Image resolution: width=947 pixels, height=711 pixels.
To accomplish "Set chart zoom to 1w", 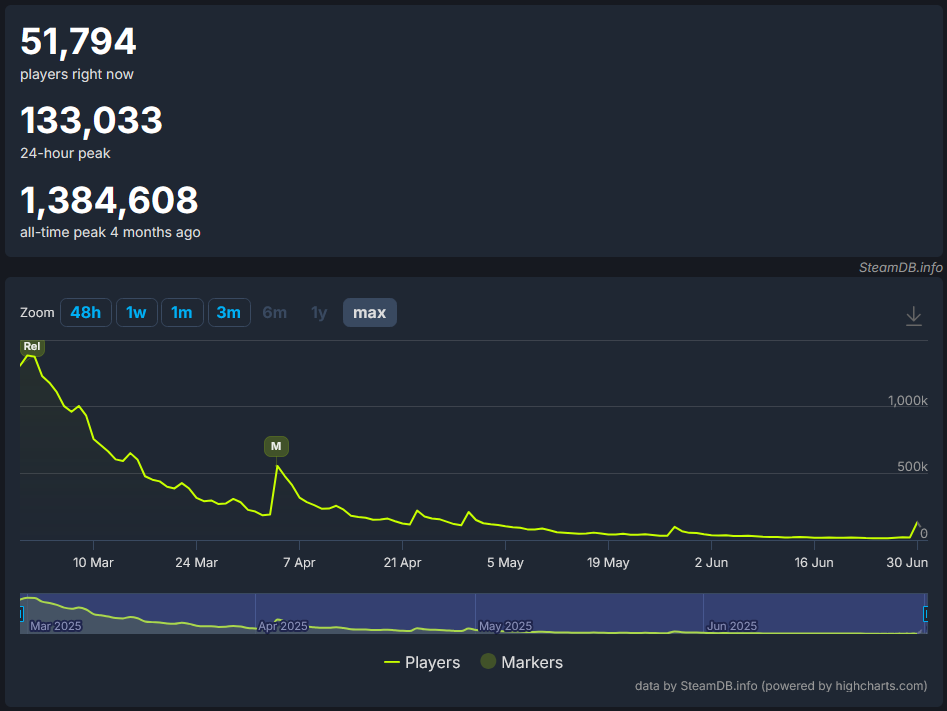I will (x=136, y=312).
